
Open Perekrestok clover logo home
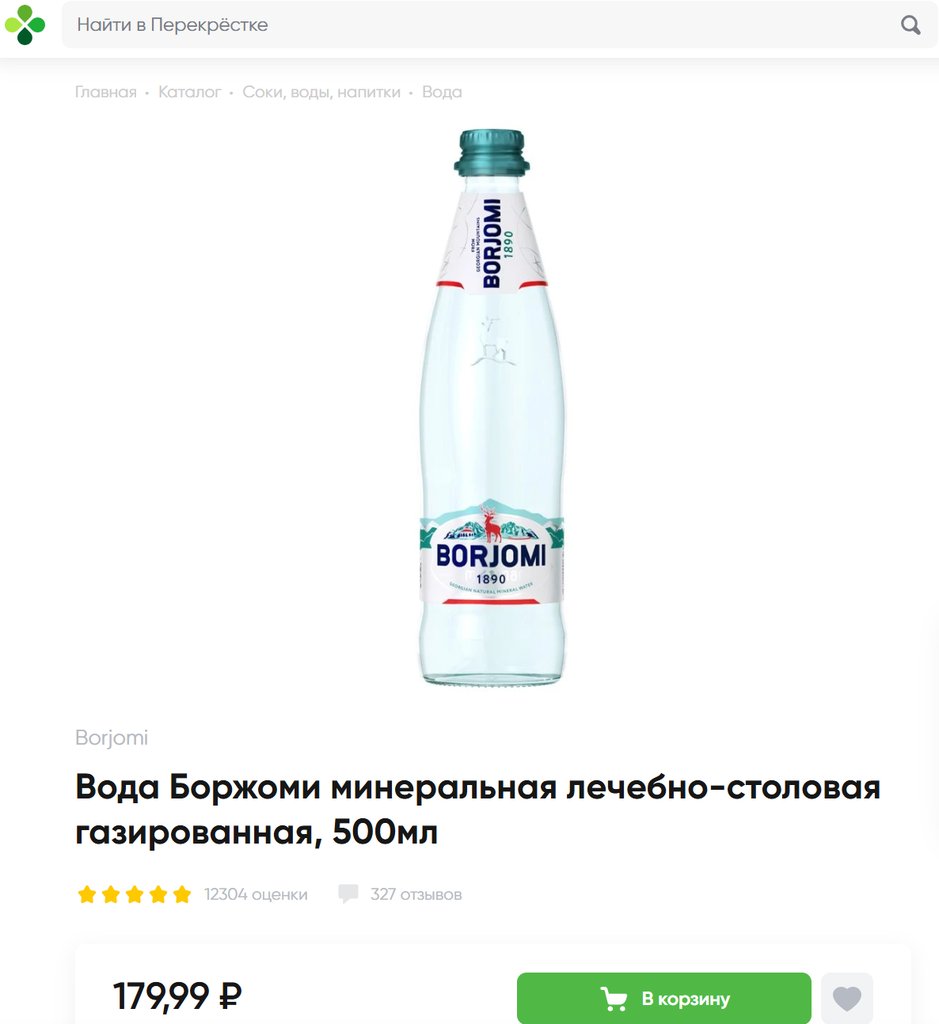25,25
